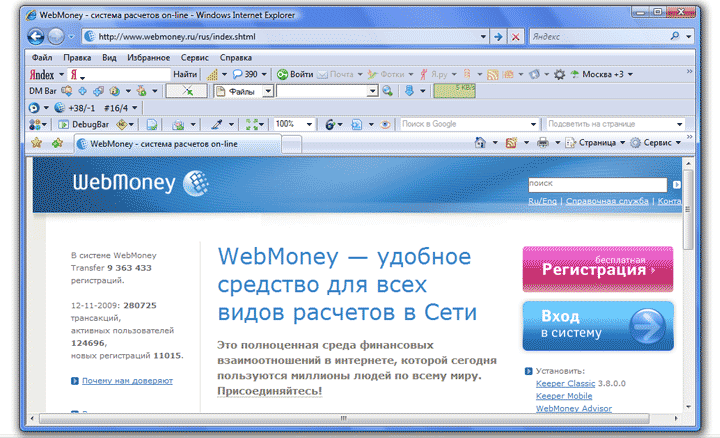Open the address bar history dropdown
The width and height of the screenshot is (720, 438).
(x=483, y=37)
